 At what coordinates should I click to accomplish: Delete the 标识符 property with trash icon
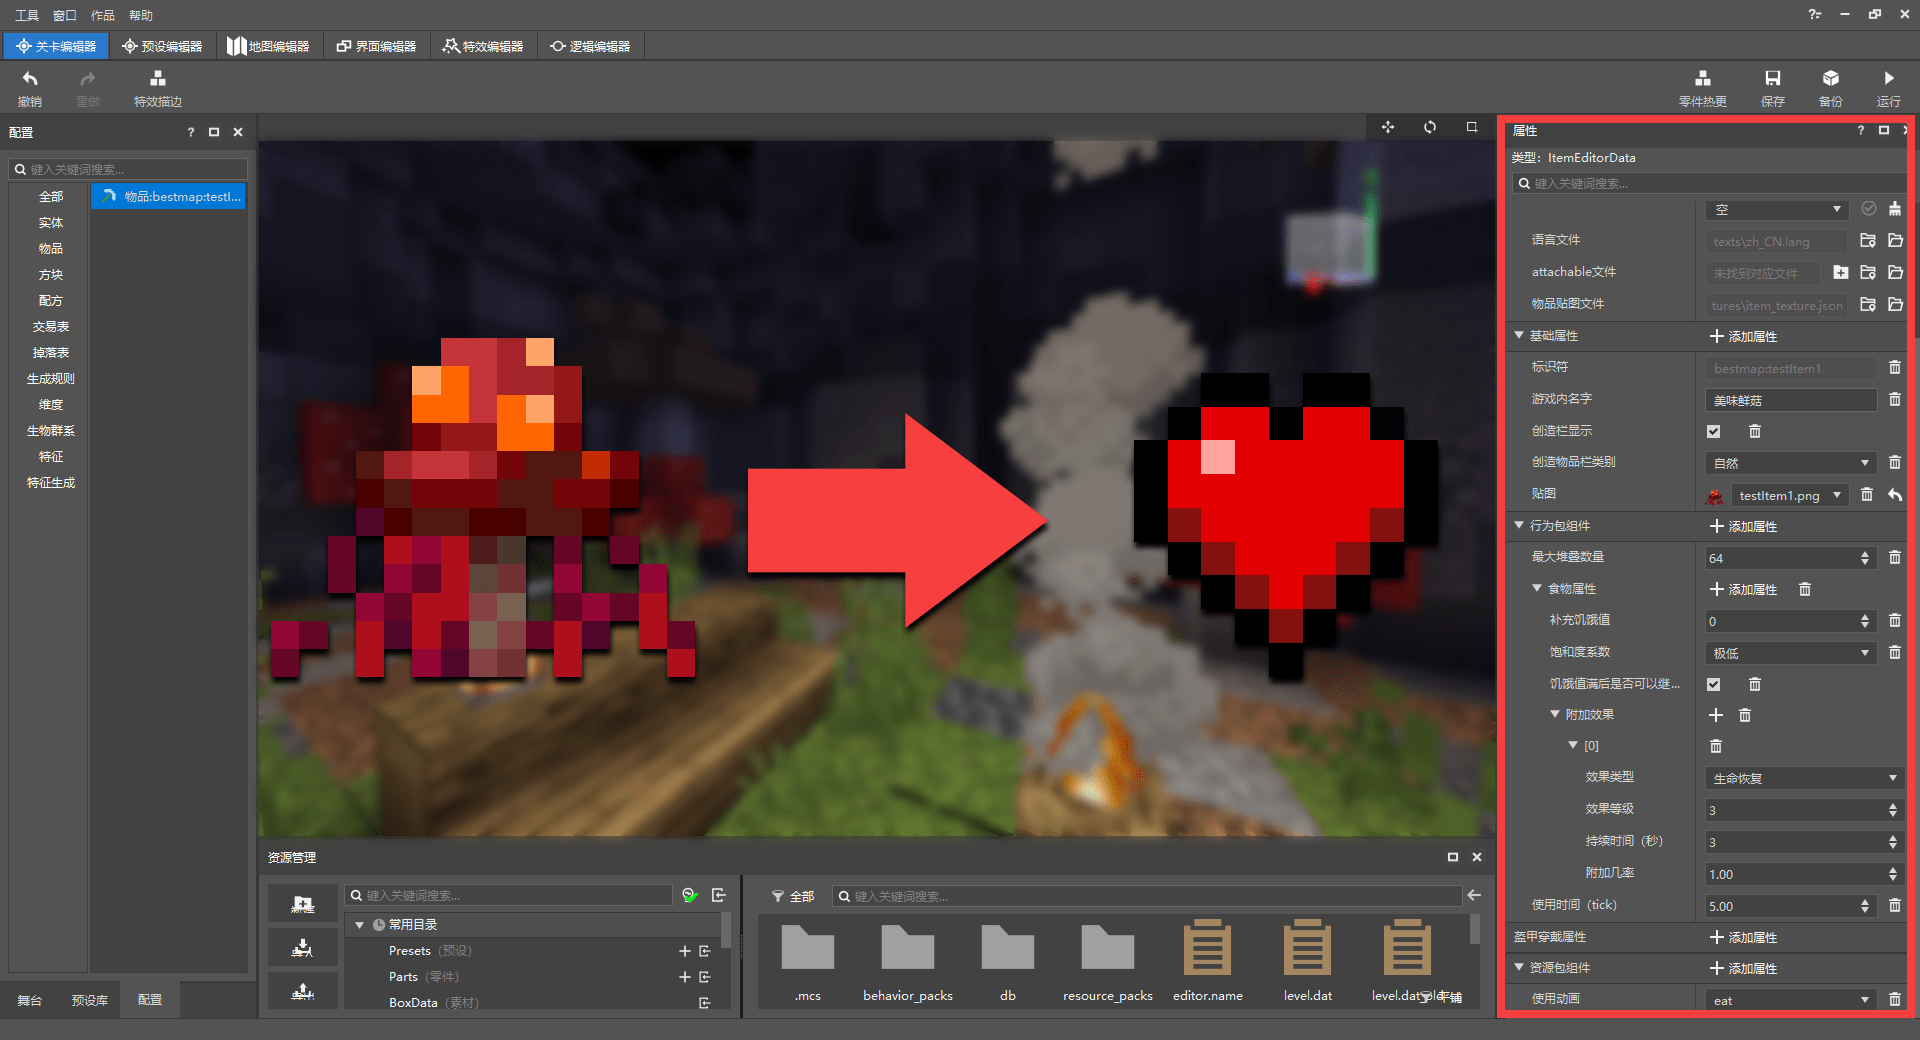click(x=1894, y=368)
